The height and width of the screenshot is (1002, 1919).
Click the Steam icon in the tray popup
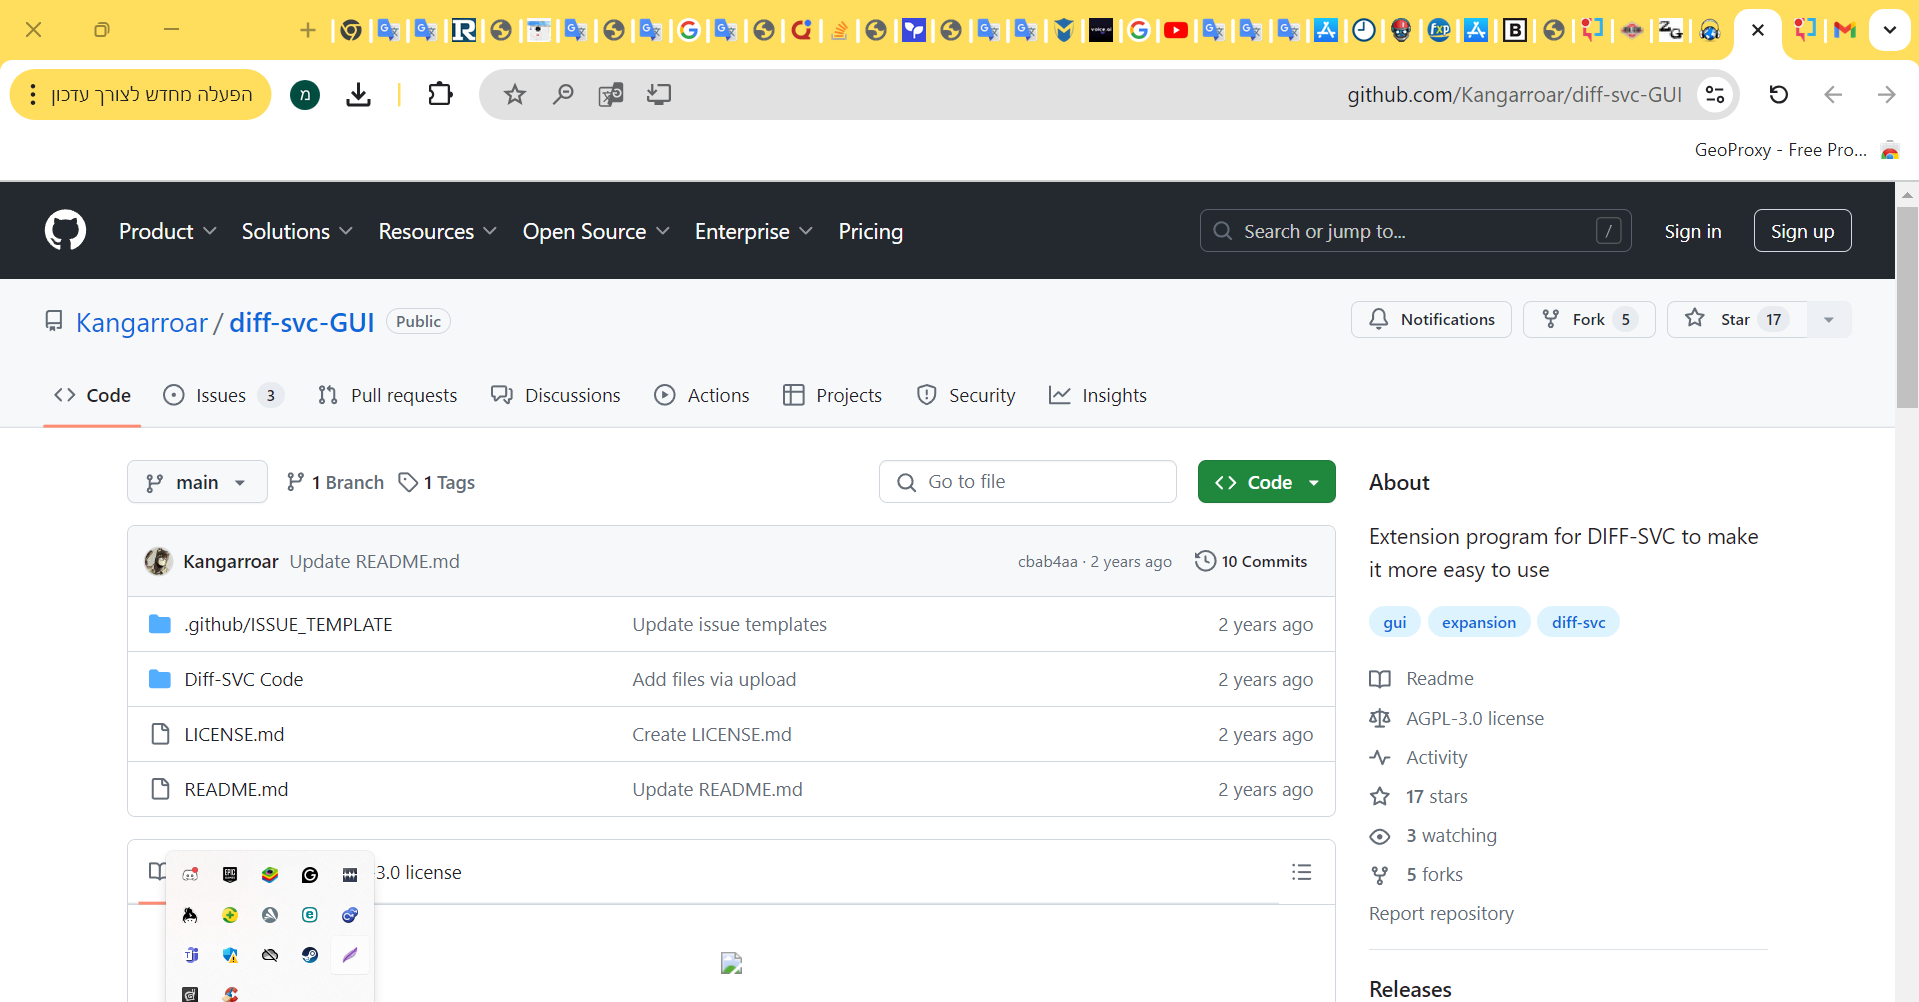pos(310,955)
